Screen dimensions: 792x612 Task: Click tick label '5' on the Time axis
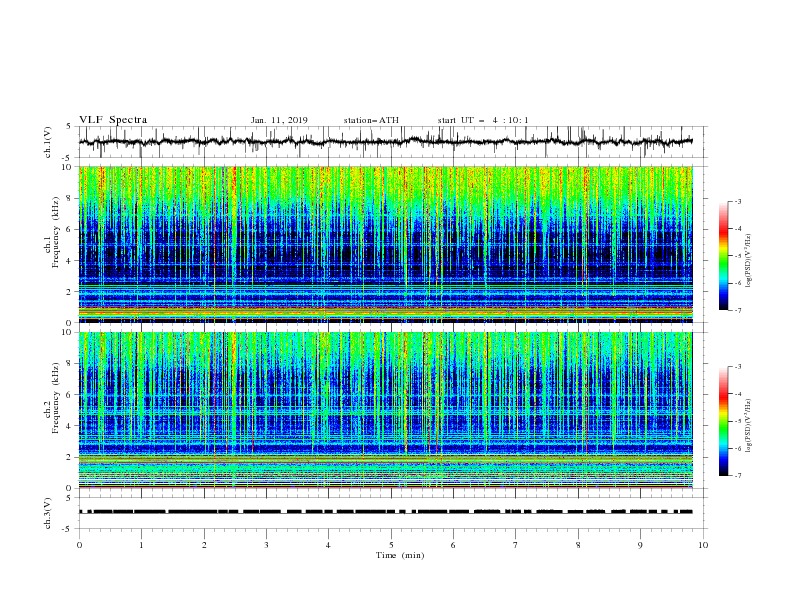pyautogui.click(x=391, y=545)
